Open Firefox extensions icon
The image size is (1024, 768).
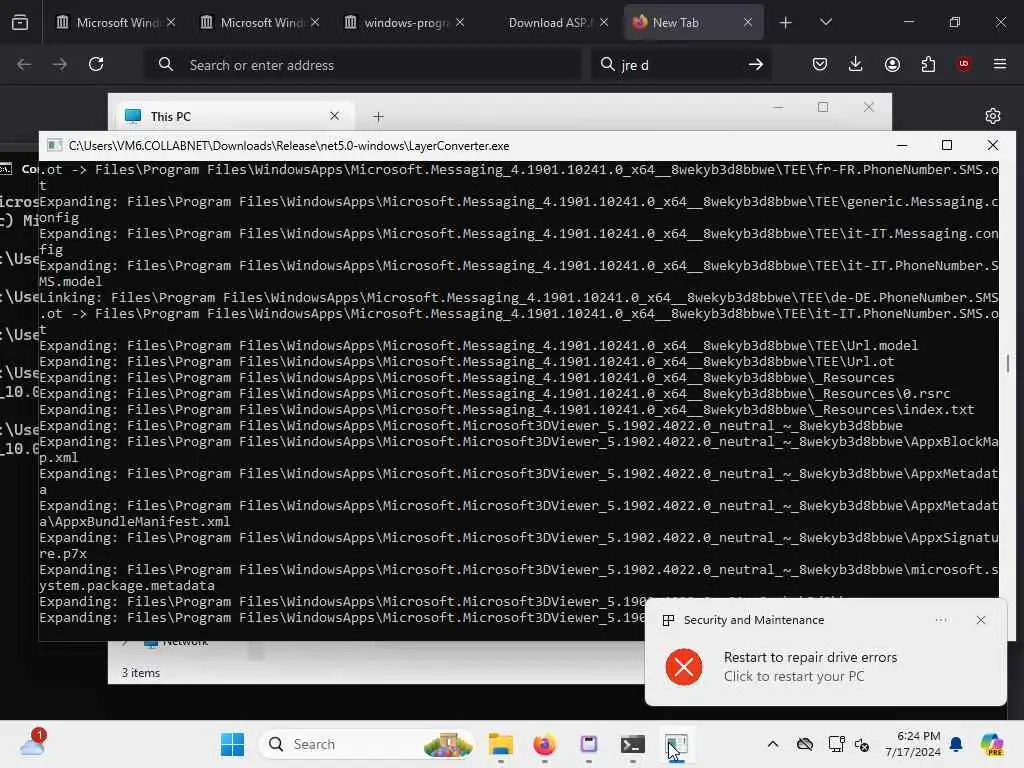pyautogui.click(x=928, y=65)
